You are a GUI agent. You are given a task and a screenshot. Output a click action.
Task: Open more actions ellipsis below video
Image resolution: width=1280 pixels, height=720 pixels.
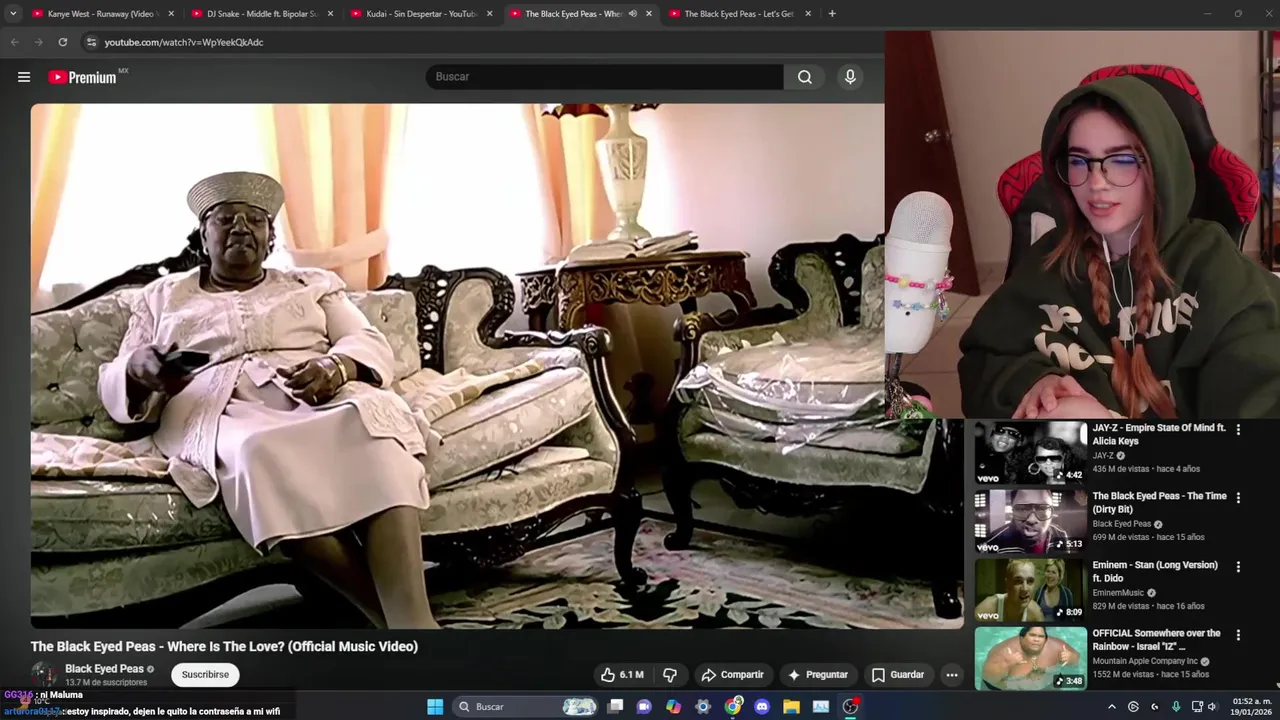coord(952,675)
